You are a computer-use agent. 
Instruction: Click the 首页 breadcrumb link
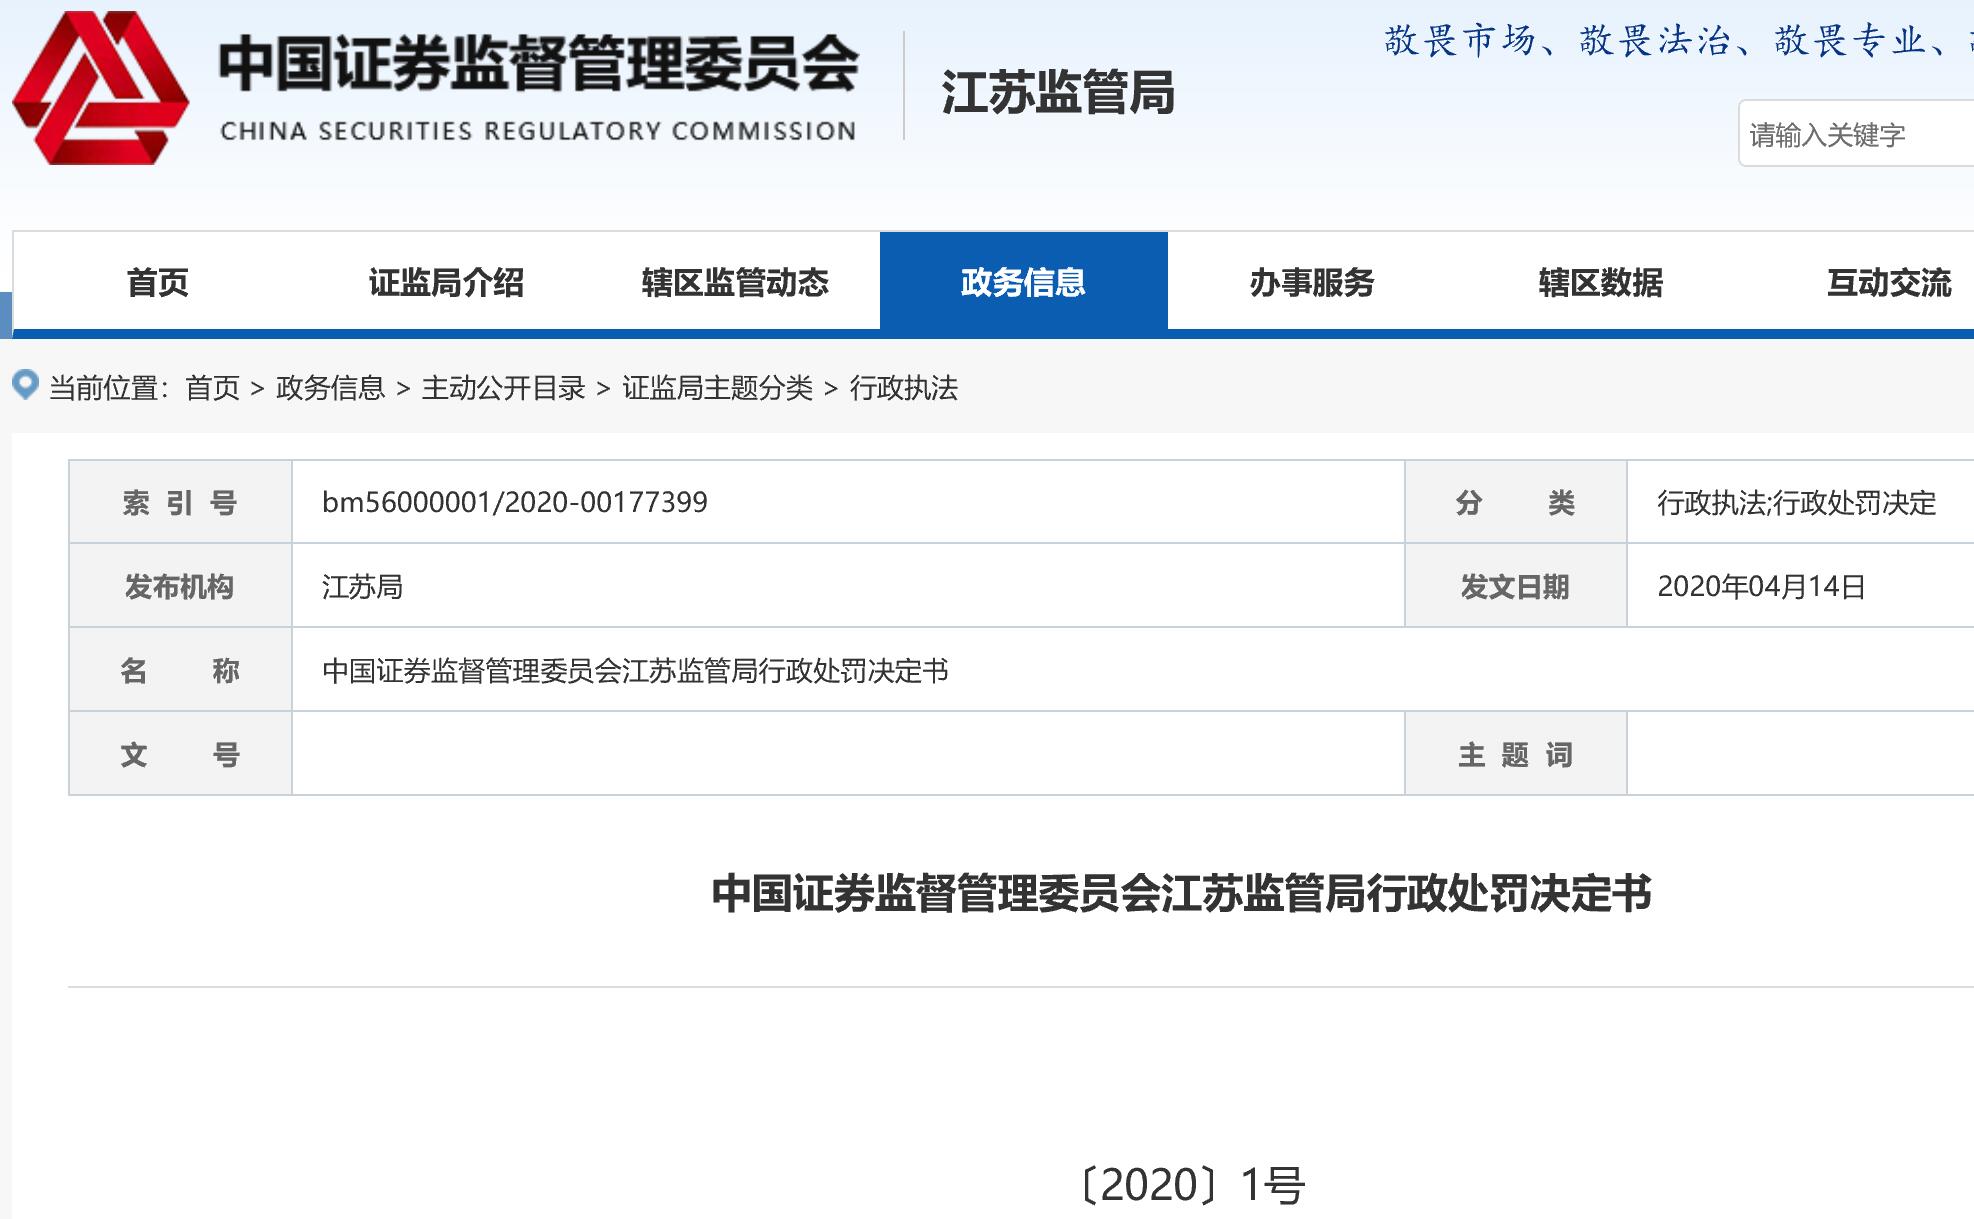coord(213,388)
